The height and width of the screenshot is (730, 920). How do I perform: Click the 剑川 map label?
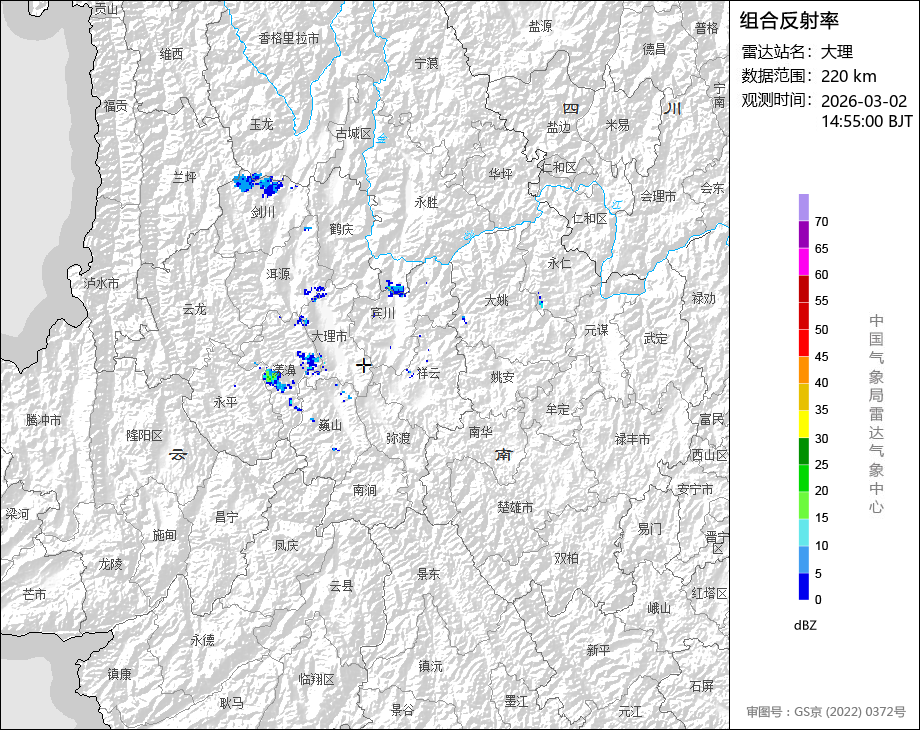263,212
